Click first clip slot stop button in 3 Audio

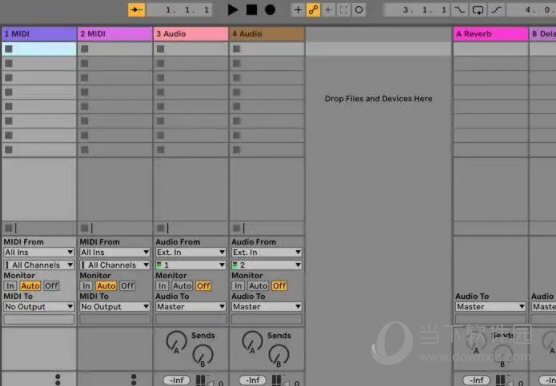coord(161,49)
